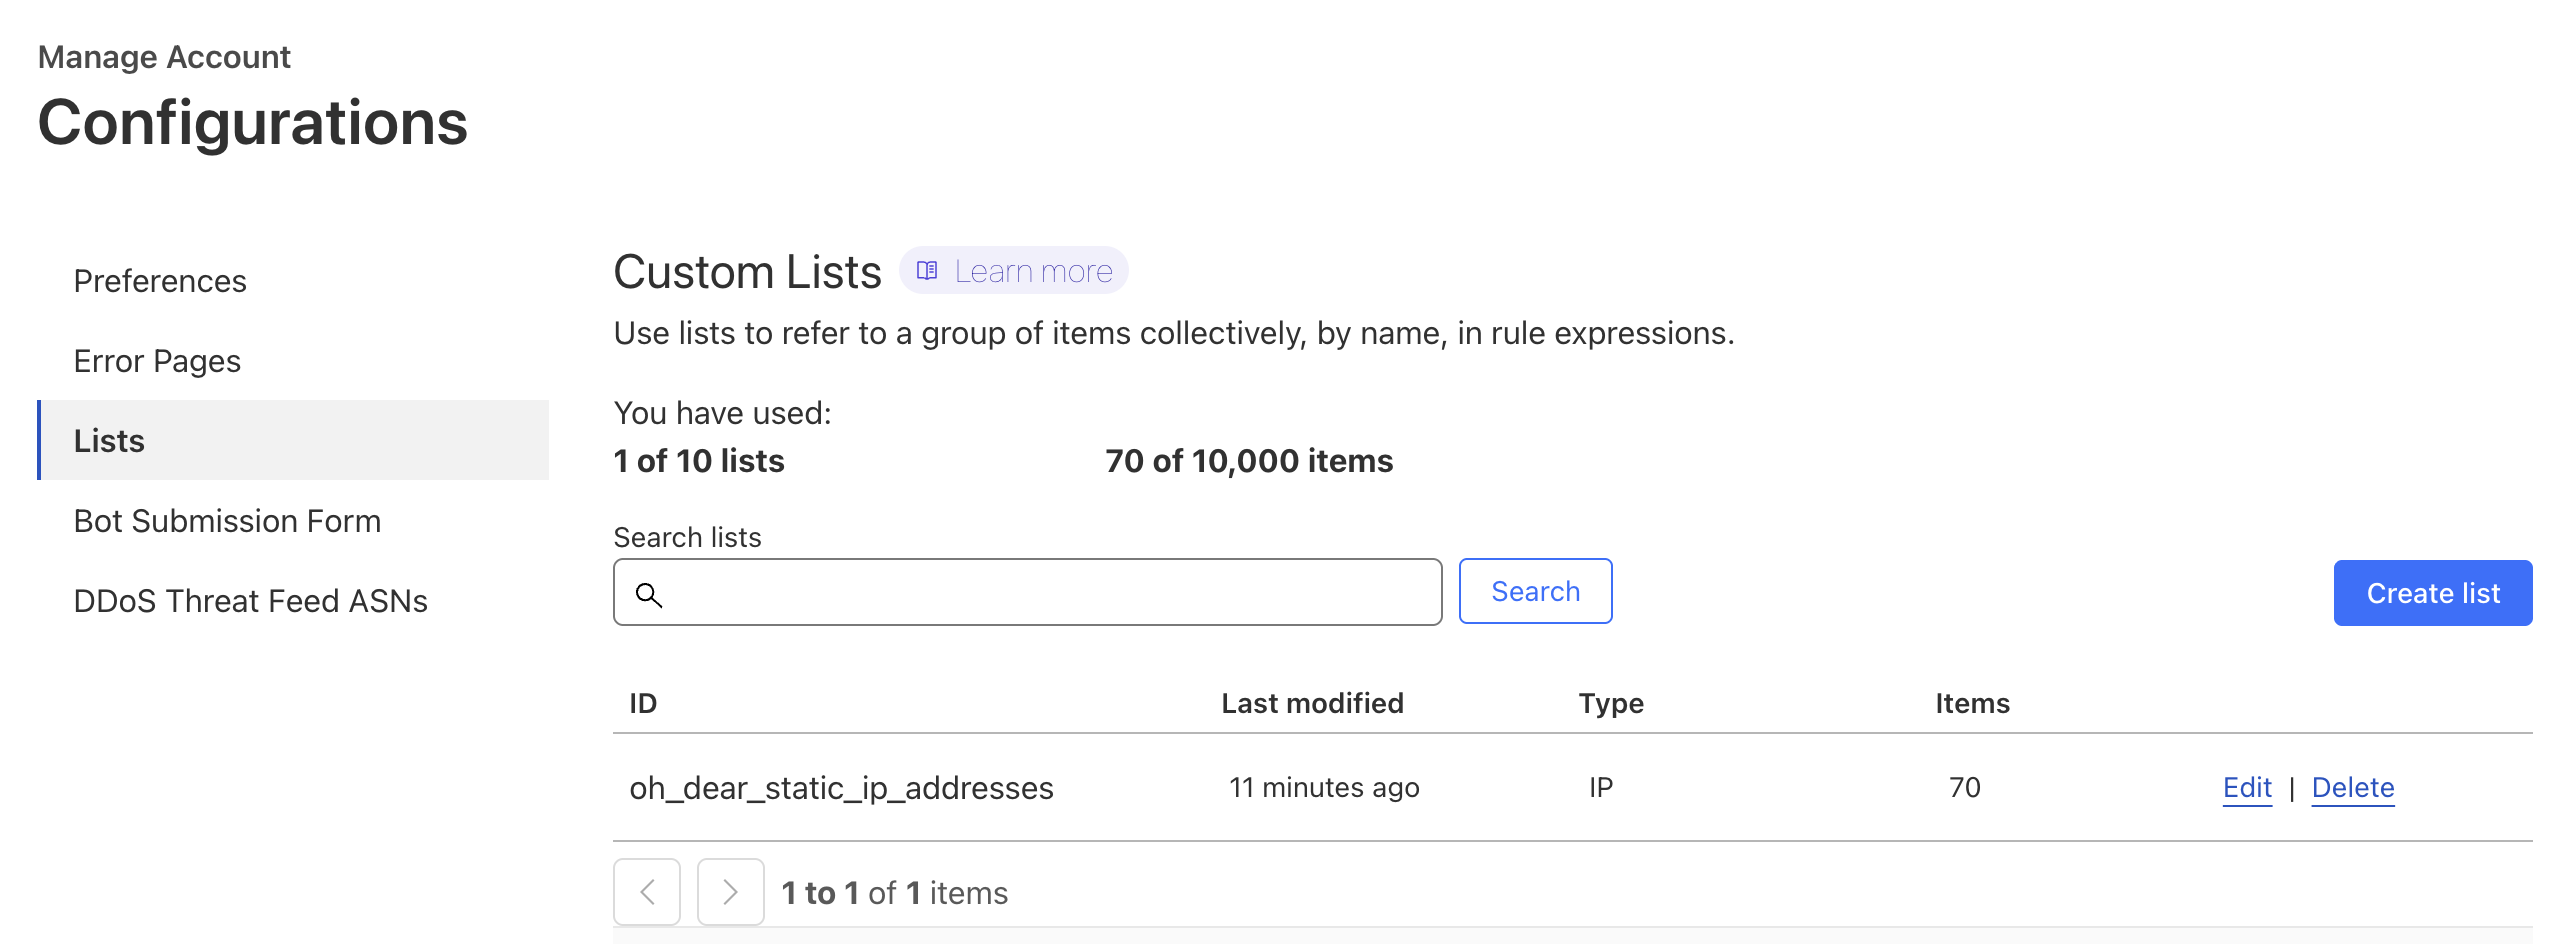Delete the oh_dear_static_ip_addresses list
This screenshot has height=944, width=2560.
tap(2352, 788)
